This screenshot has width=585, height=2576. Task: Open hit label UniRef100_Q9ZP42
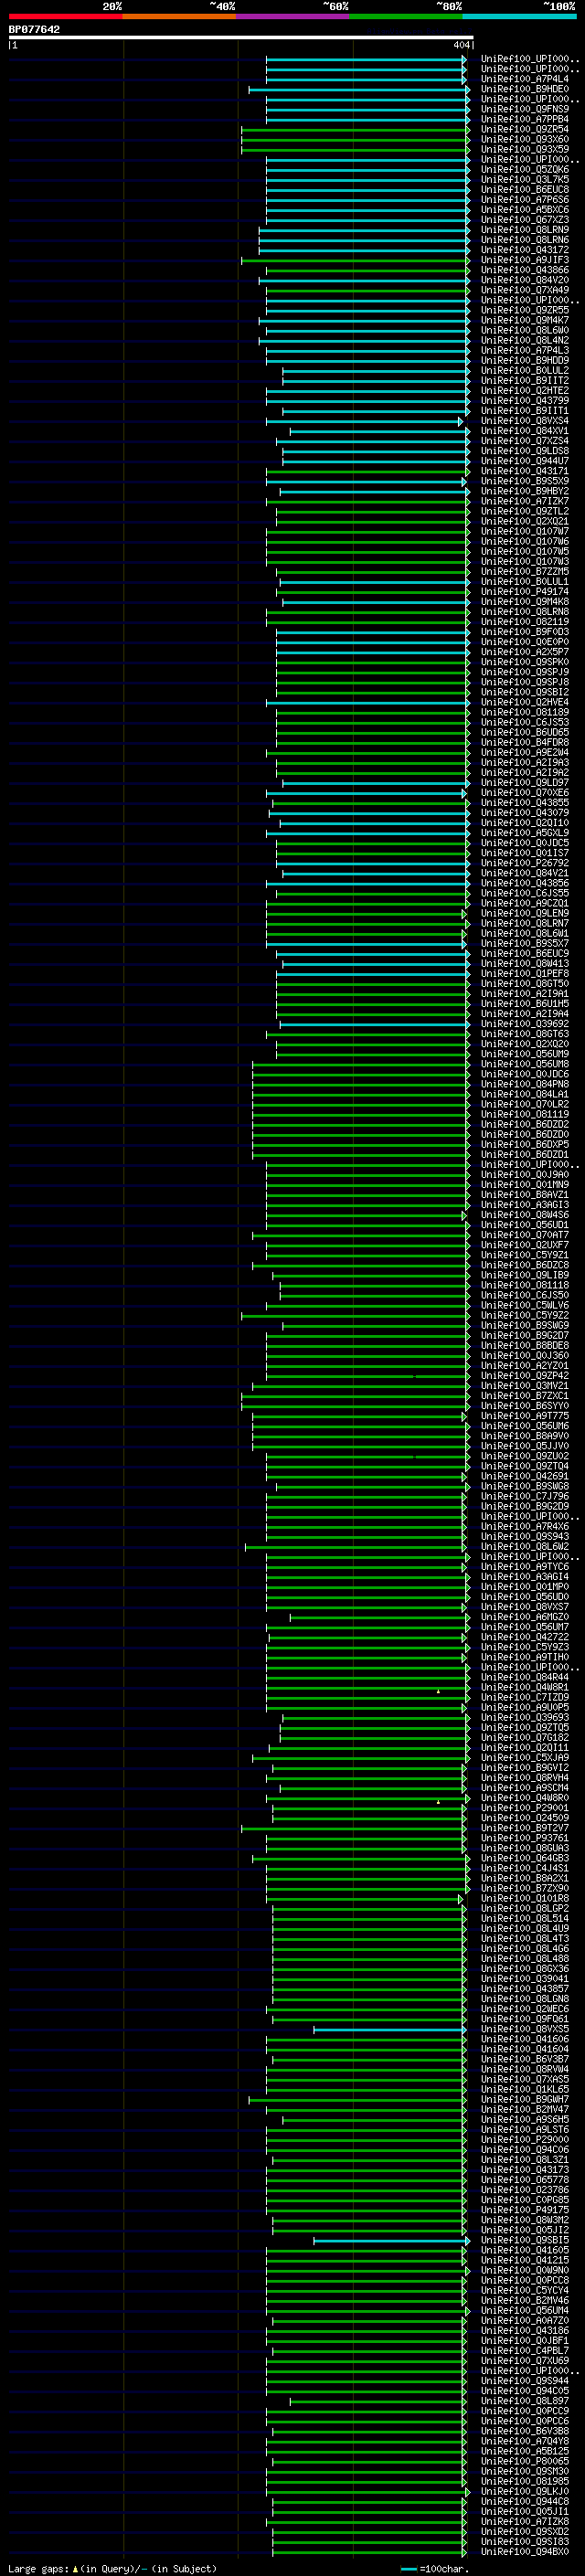coord(524,1375)
